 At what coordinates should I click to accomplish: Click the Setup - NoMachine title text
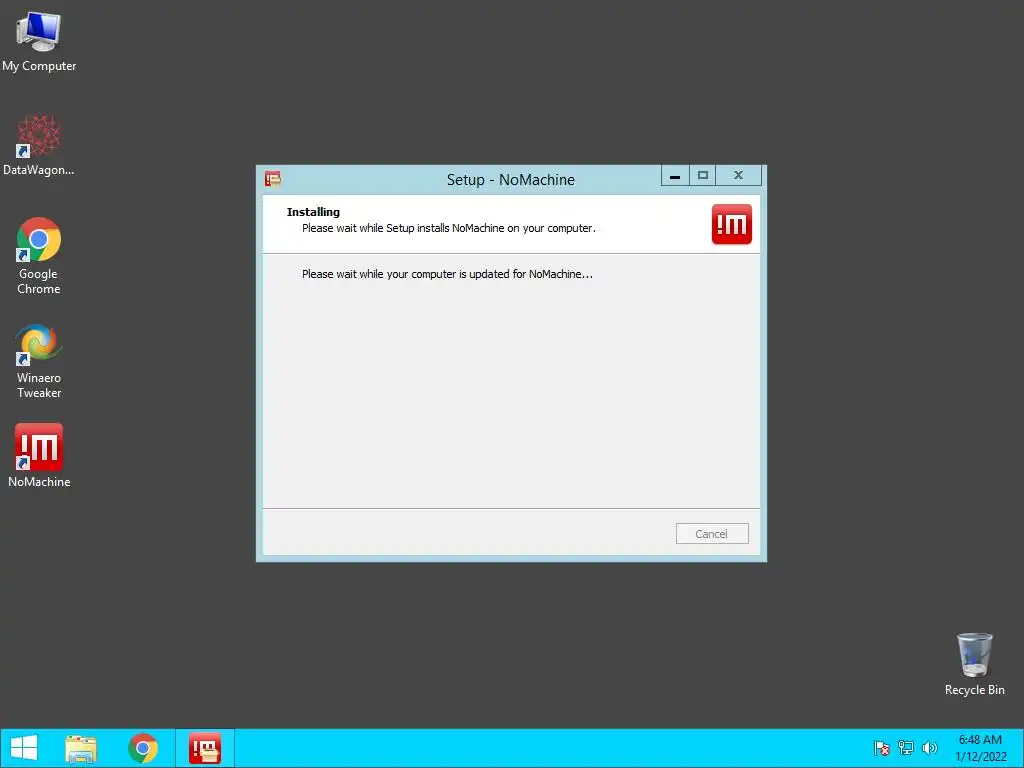pos(511,180)
